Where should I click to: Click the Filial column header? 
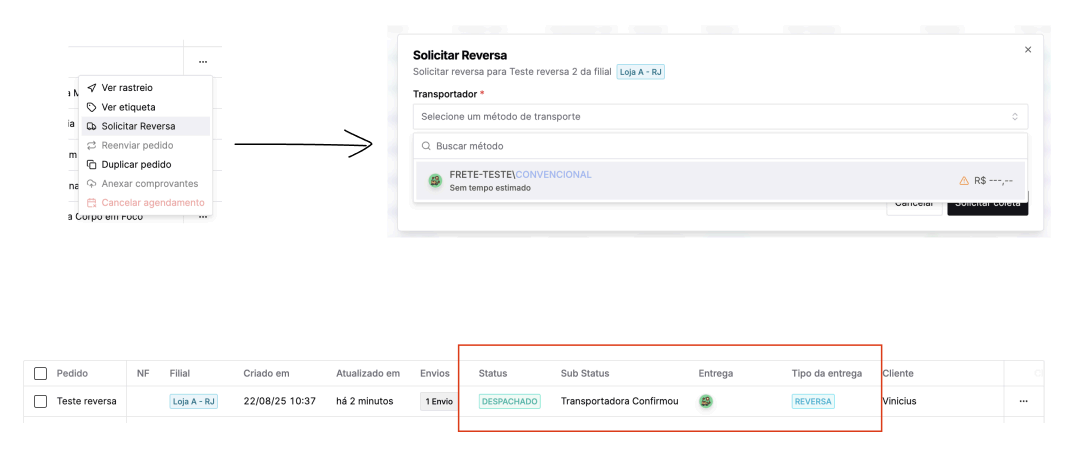click(179, 374)
